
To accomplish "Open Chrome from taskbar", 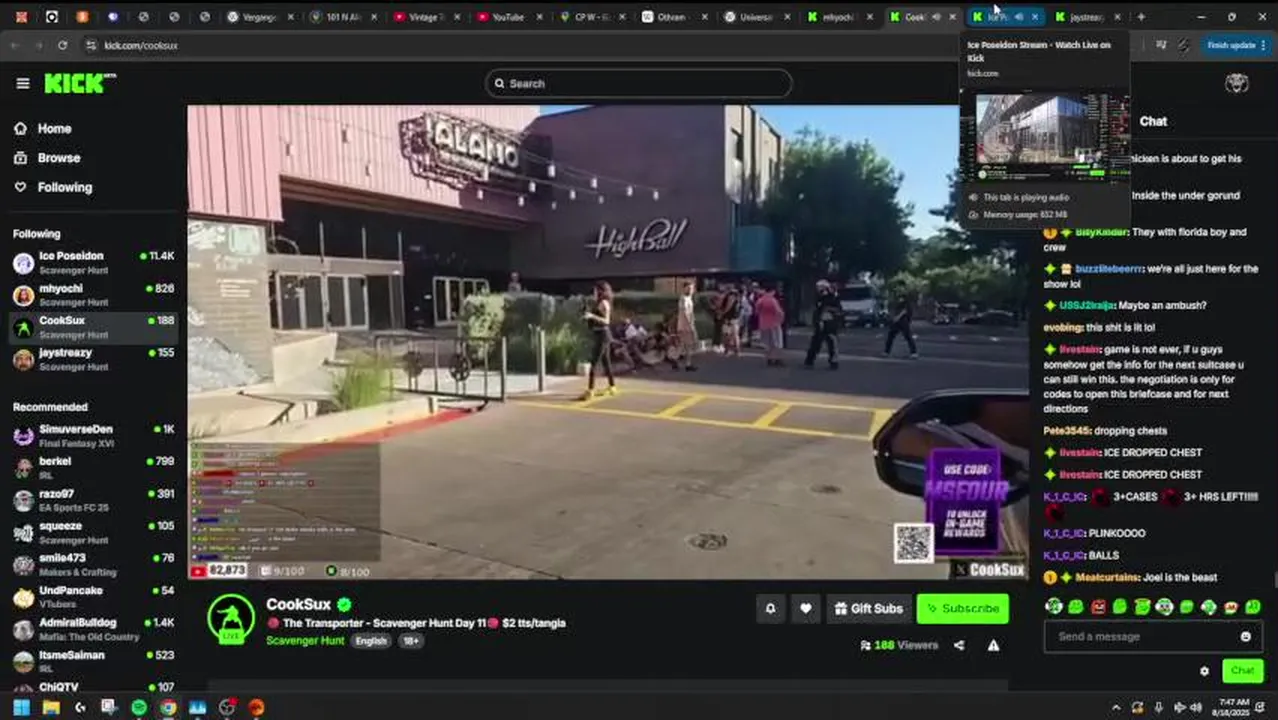I will pos(168,707).
